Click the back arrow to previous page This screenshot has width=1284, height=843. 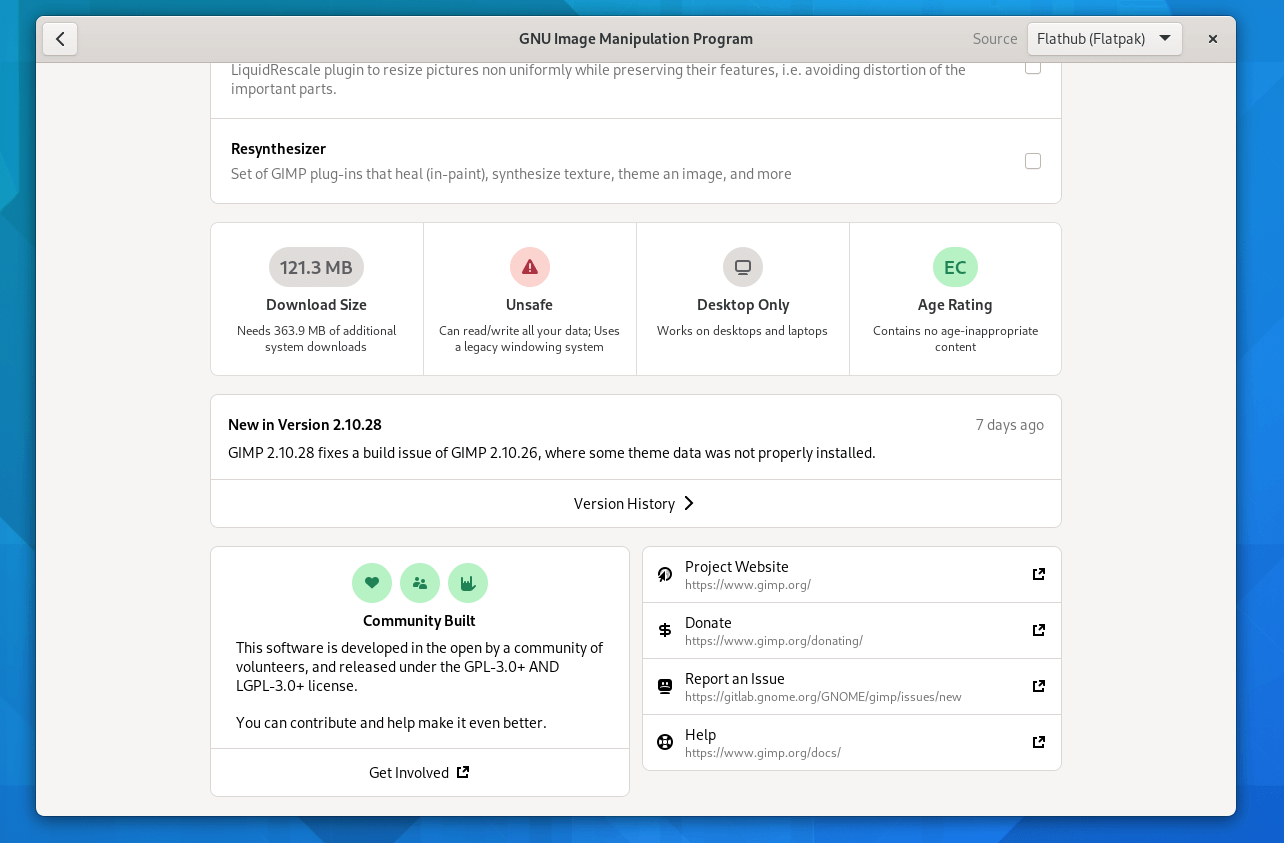[60, 39]
